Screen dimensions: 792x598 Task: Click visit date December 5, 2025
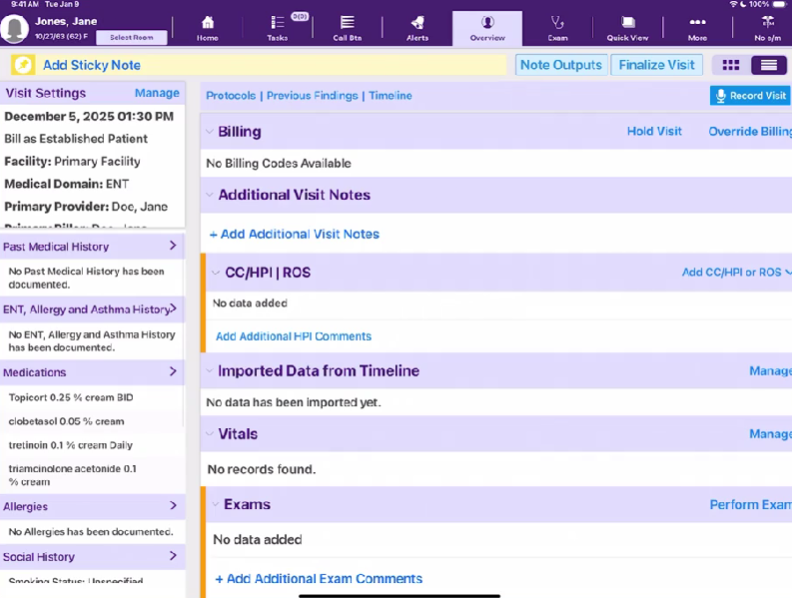point(89,116)
